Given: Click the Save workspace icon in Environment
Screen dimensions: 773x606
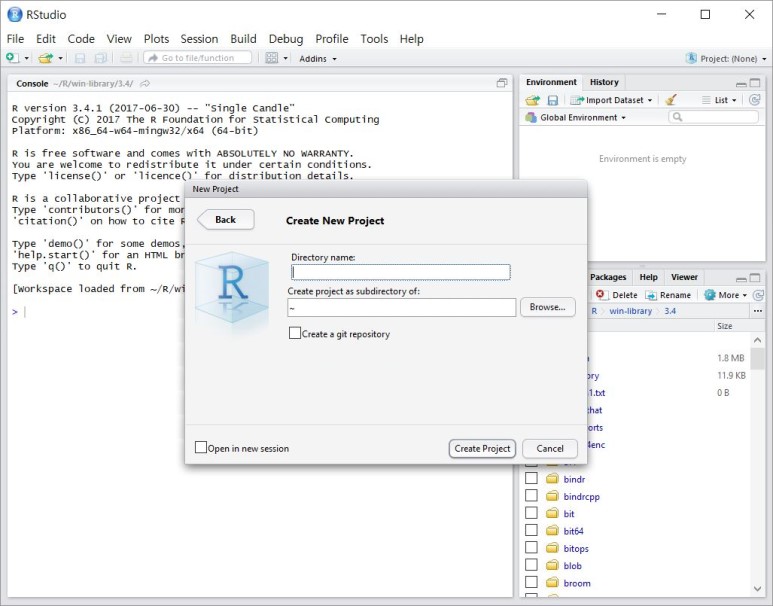Looking at the screenshot, I should [553, 100].
